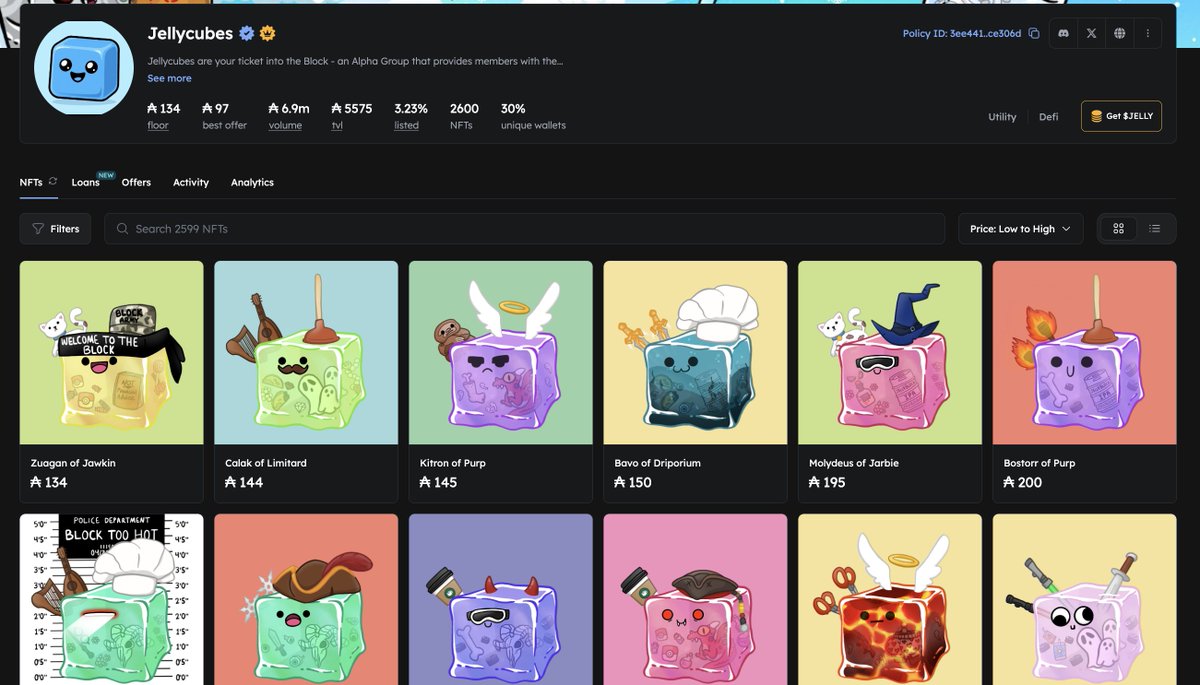Click the volume stat label
This screenshot has width=1200, height=685.
point(285,126)
